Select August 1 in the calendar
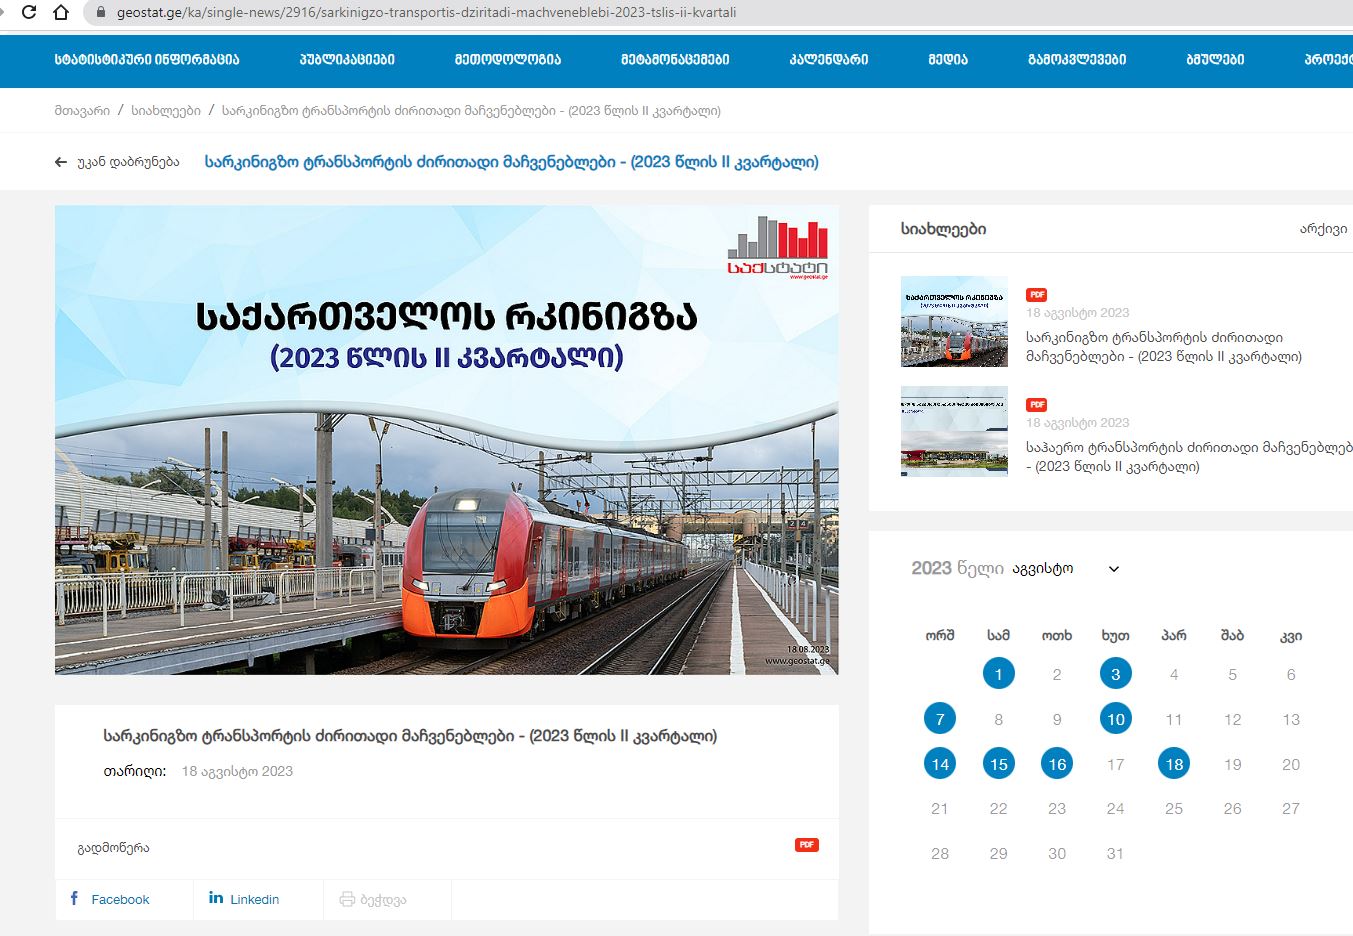Screen dimensions: 1353x936 click(998, 674)
